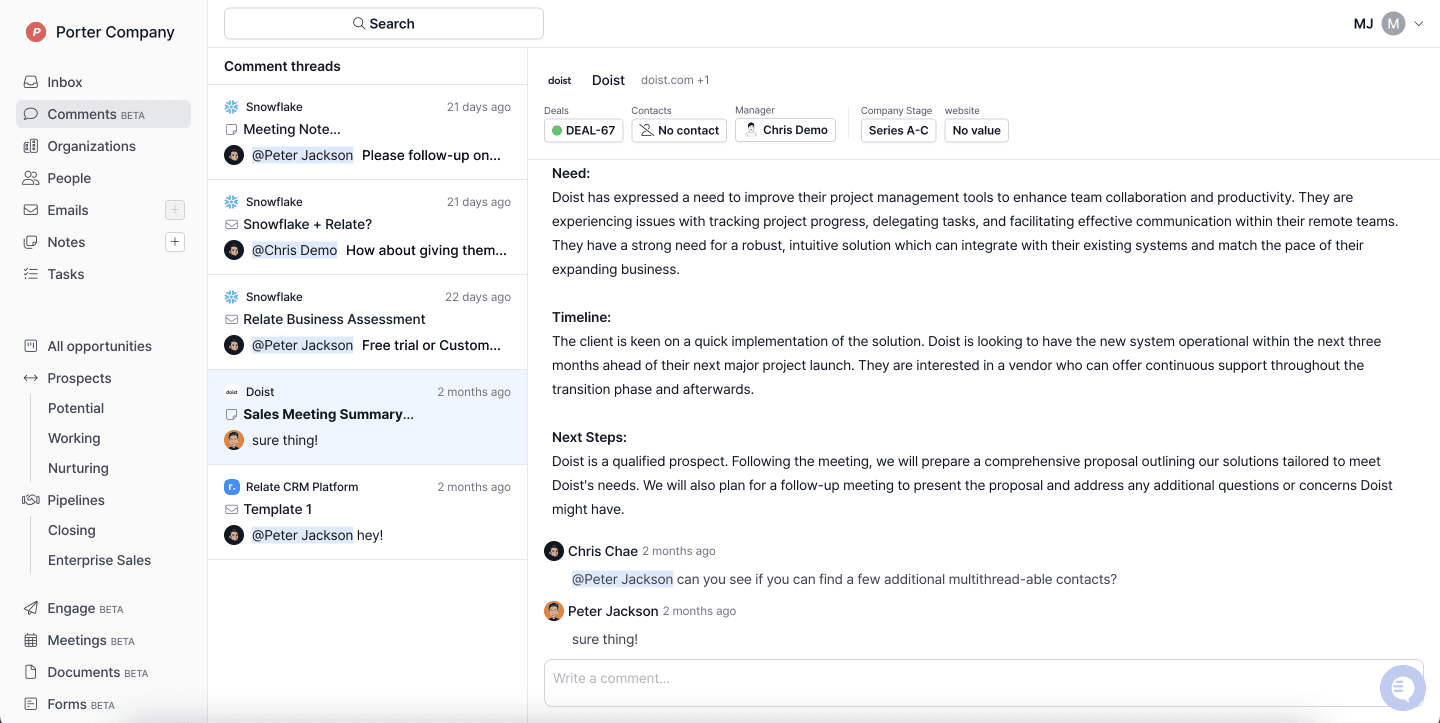
Task: Click Snowflake icon in 21 days ago Meeting Note thread
Action: click(232, 107)
